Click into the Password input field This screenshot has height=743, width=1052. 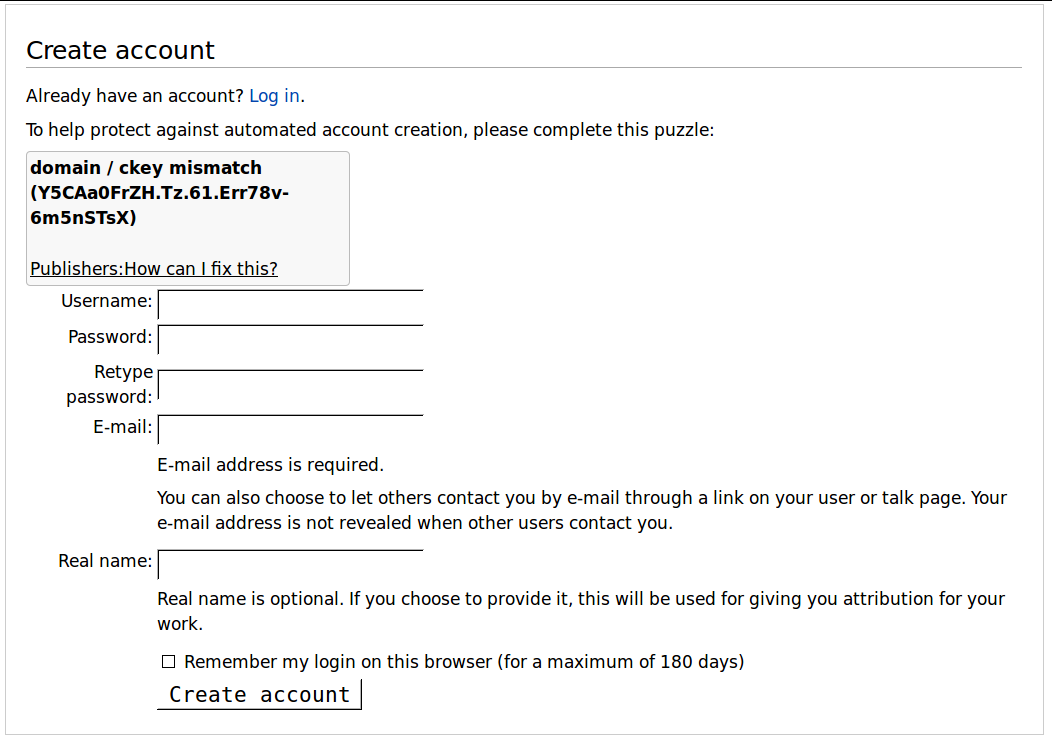290,340
